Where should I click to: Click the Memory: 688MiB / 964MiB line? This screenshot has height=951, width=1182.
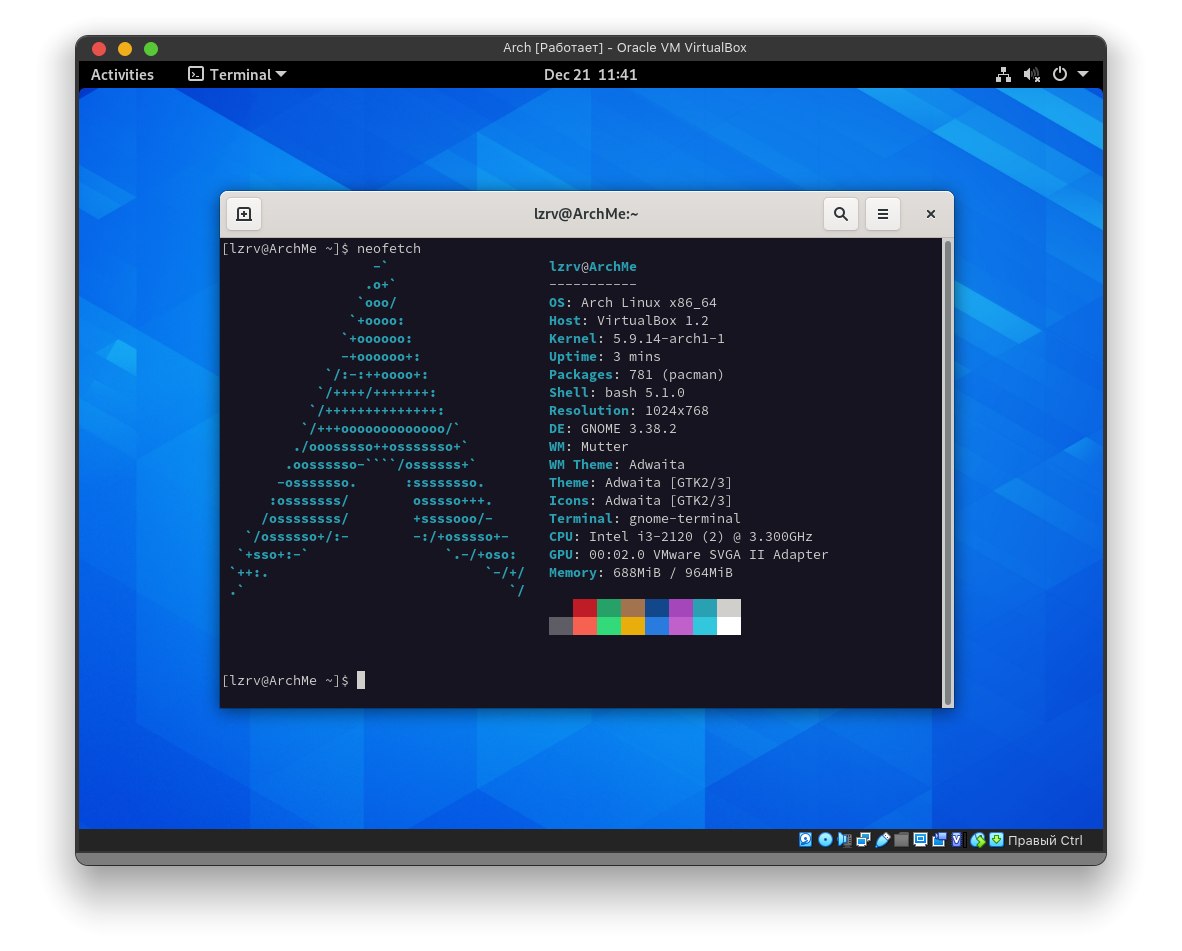pyautogui.click(x=641, y=573)
